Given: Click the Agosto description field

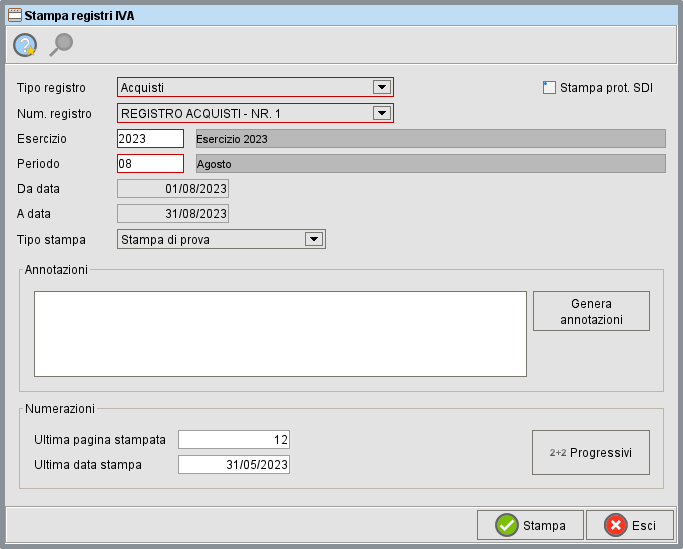Looking at the screenshot, I should pyautogui.click(x=431, y=163).
